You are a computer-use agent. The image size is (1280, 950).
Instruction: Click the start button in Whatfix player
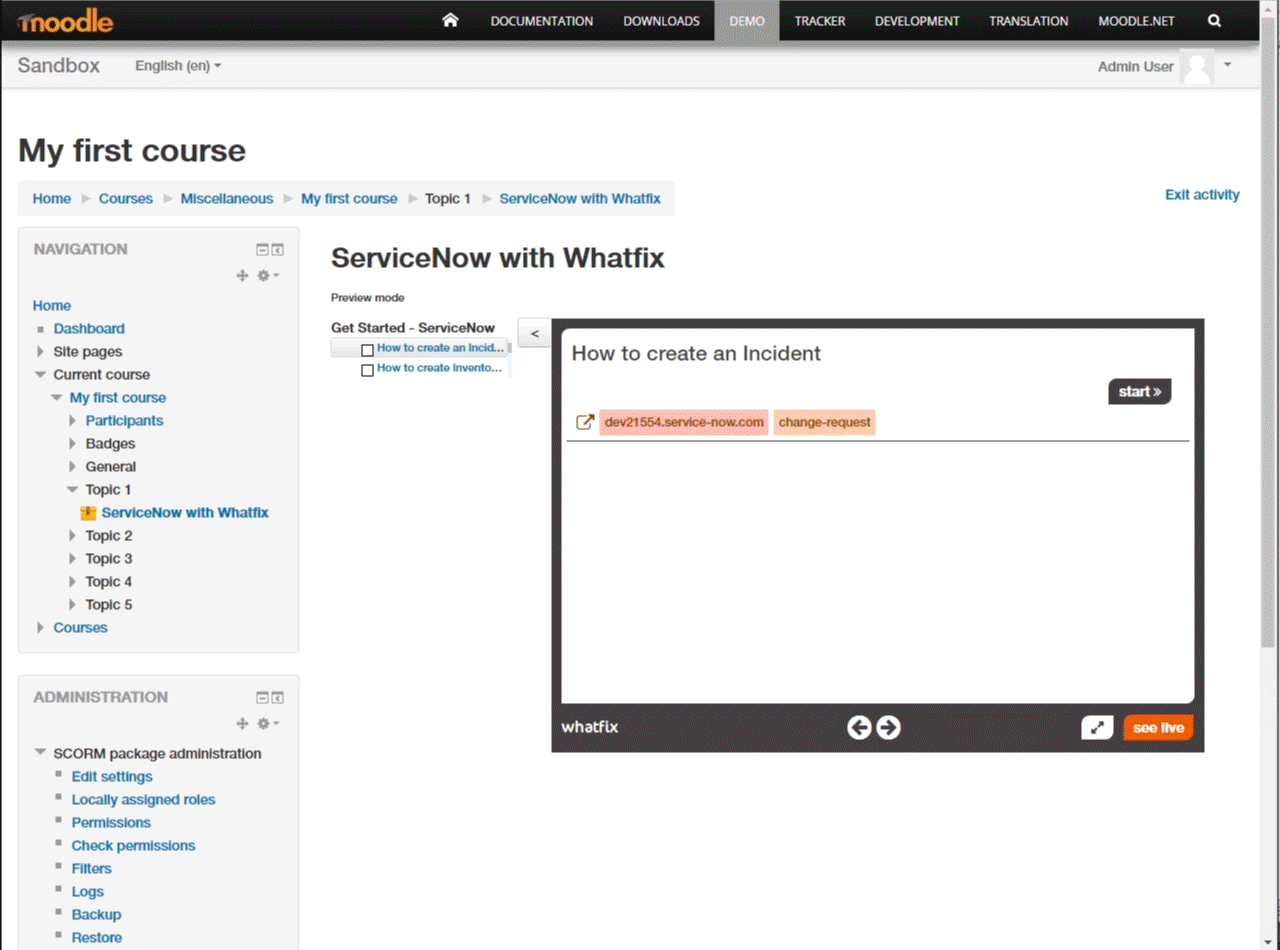pos(1139,391)
